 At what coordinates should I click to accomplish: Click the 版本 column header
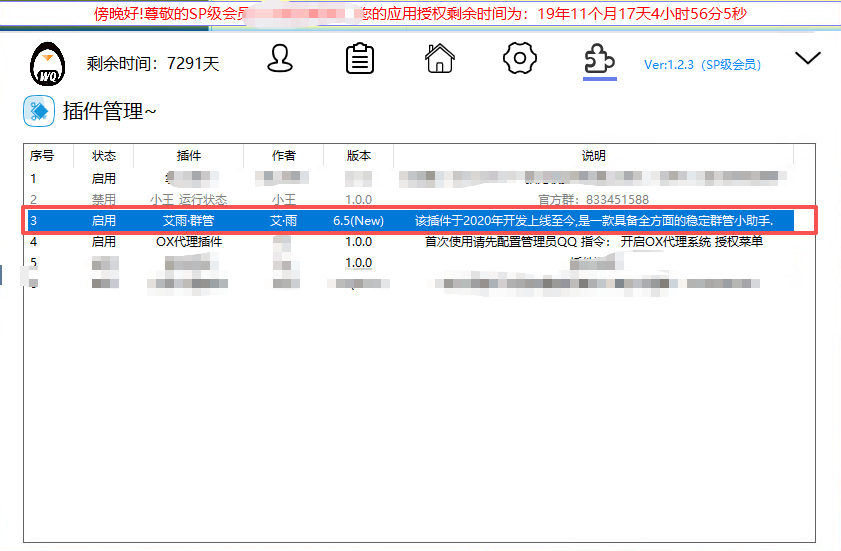click(x=358, y=156)
